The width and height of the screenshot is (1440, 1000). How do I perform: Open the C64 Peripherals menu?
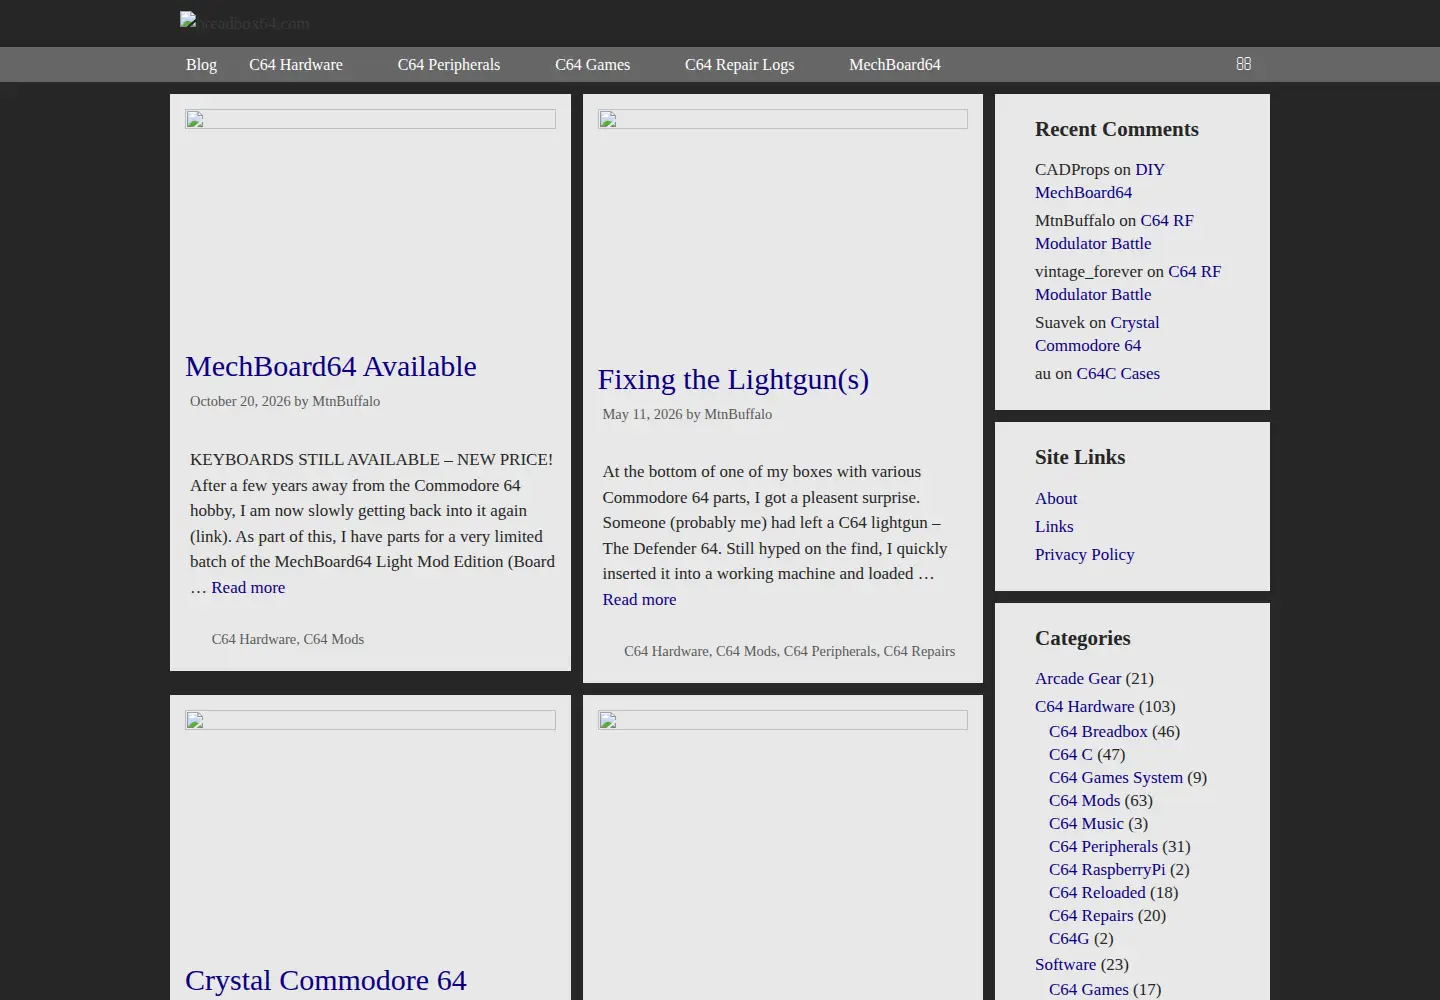pos(449,64)
